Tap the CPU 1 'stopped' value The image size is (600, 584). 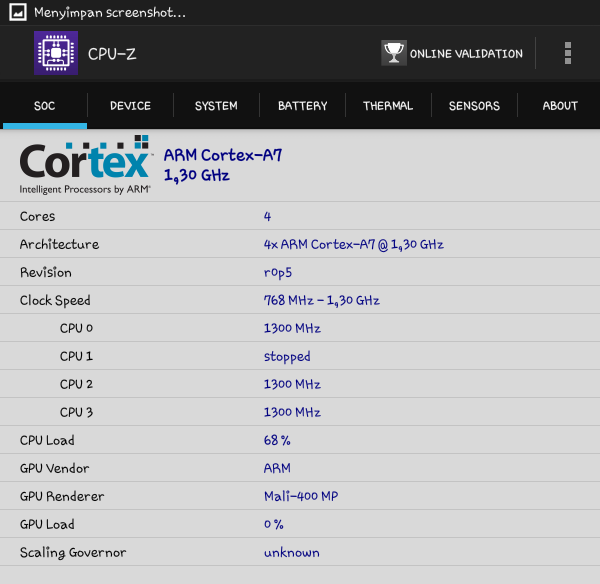tap(287, 357)
